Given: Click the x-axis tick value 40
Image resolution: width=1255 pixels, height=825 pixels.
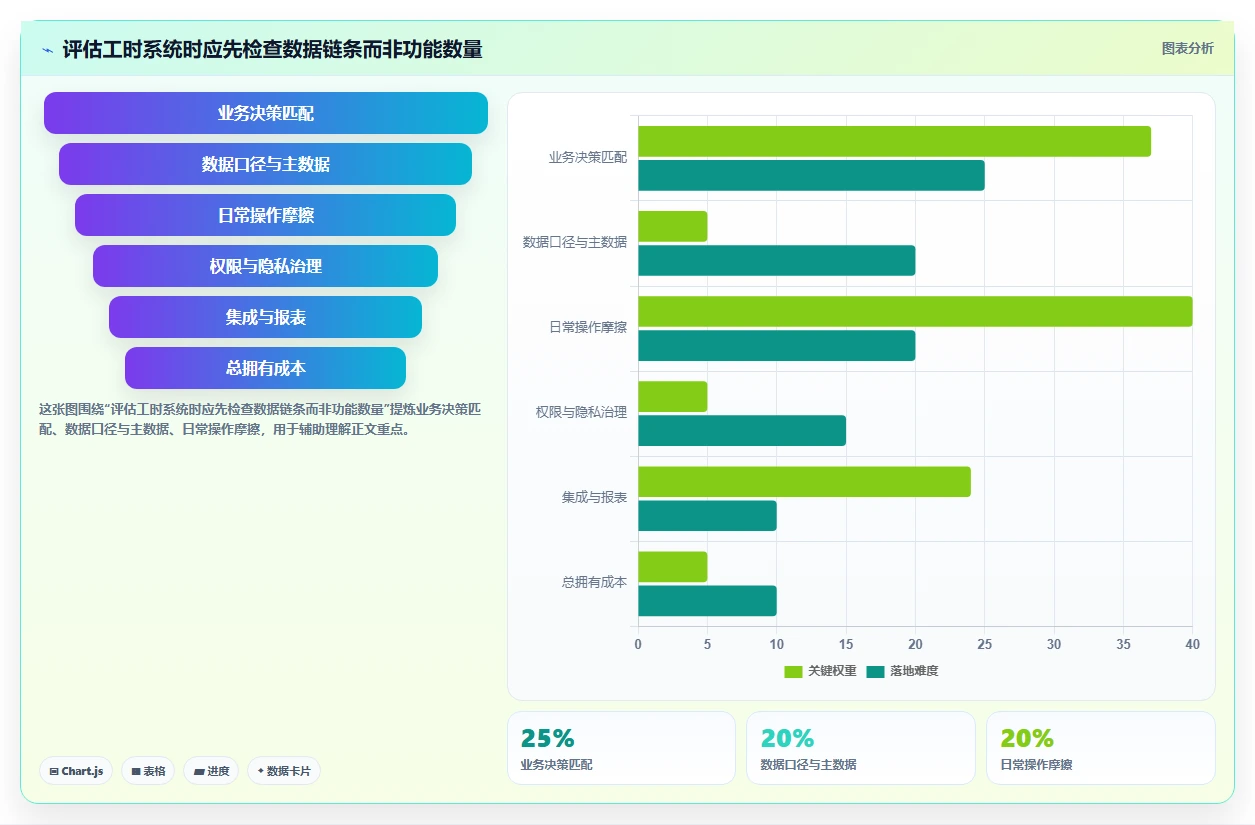Looking at the screenshot, I should tap(1192, 644).
